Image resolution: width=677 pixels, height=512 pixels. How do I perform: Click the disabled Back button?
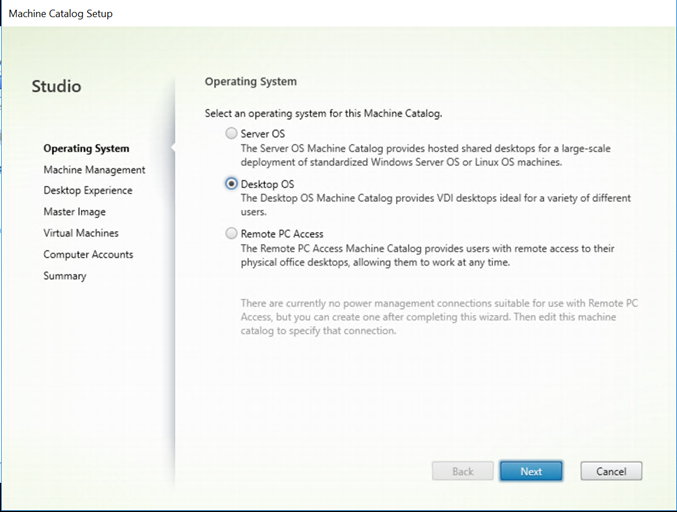462,471
